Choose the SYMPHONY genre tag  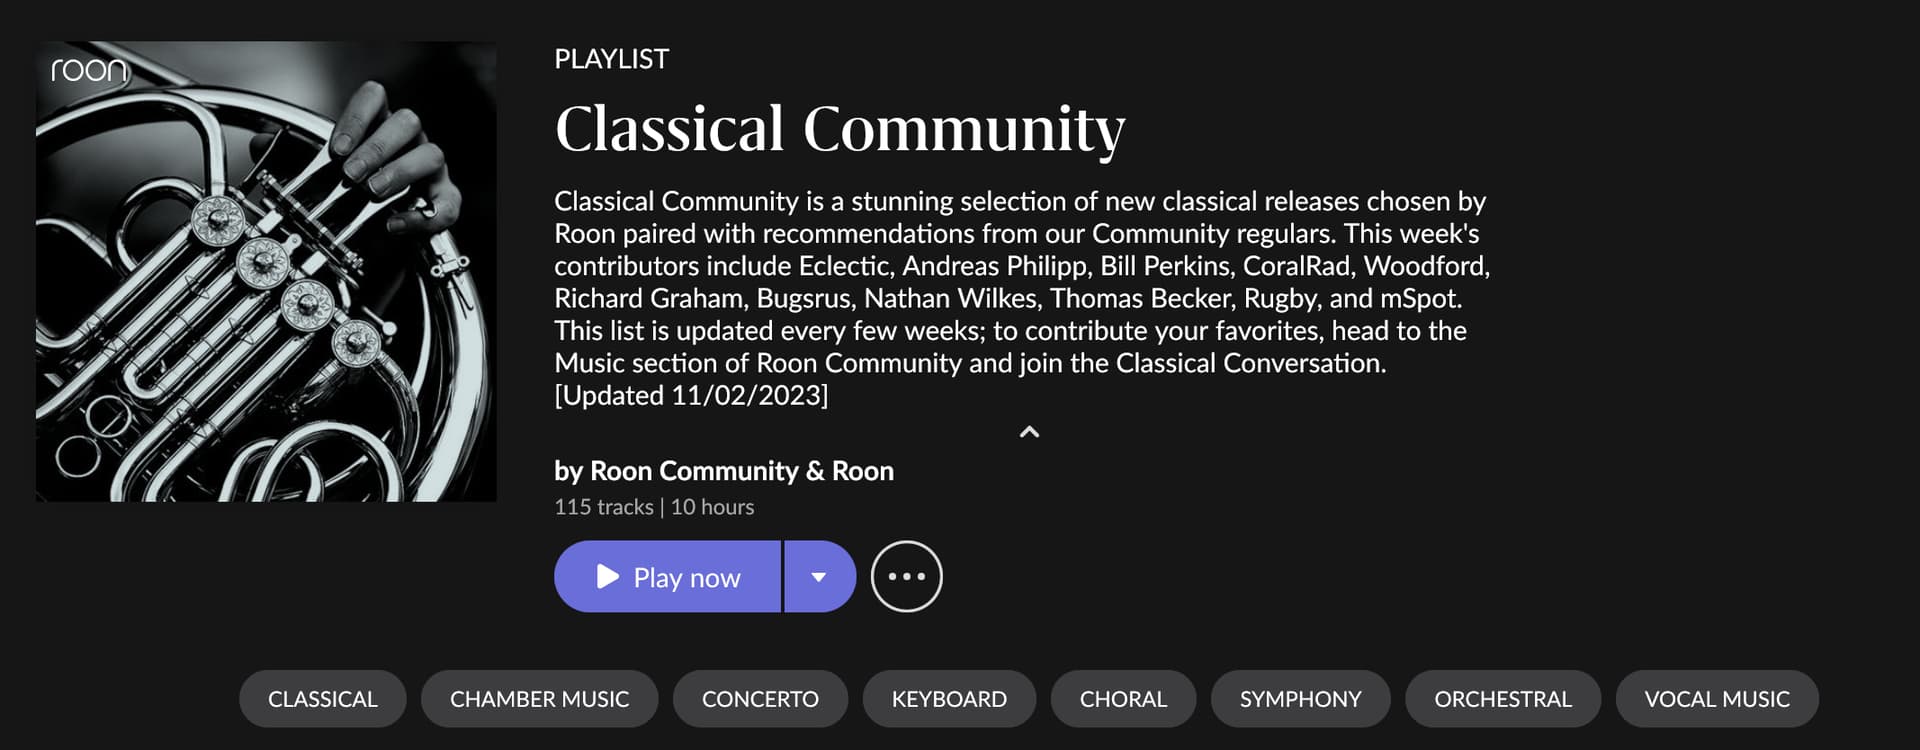(x=1301, y=699)
